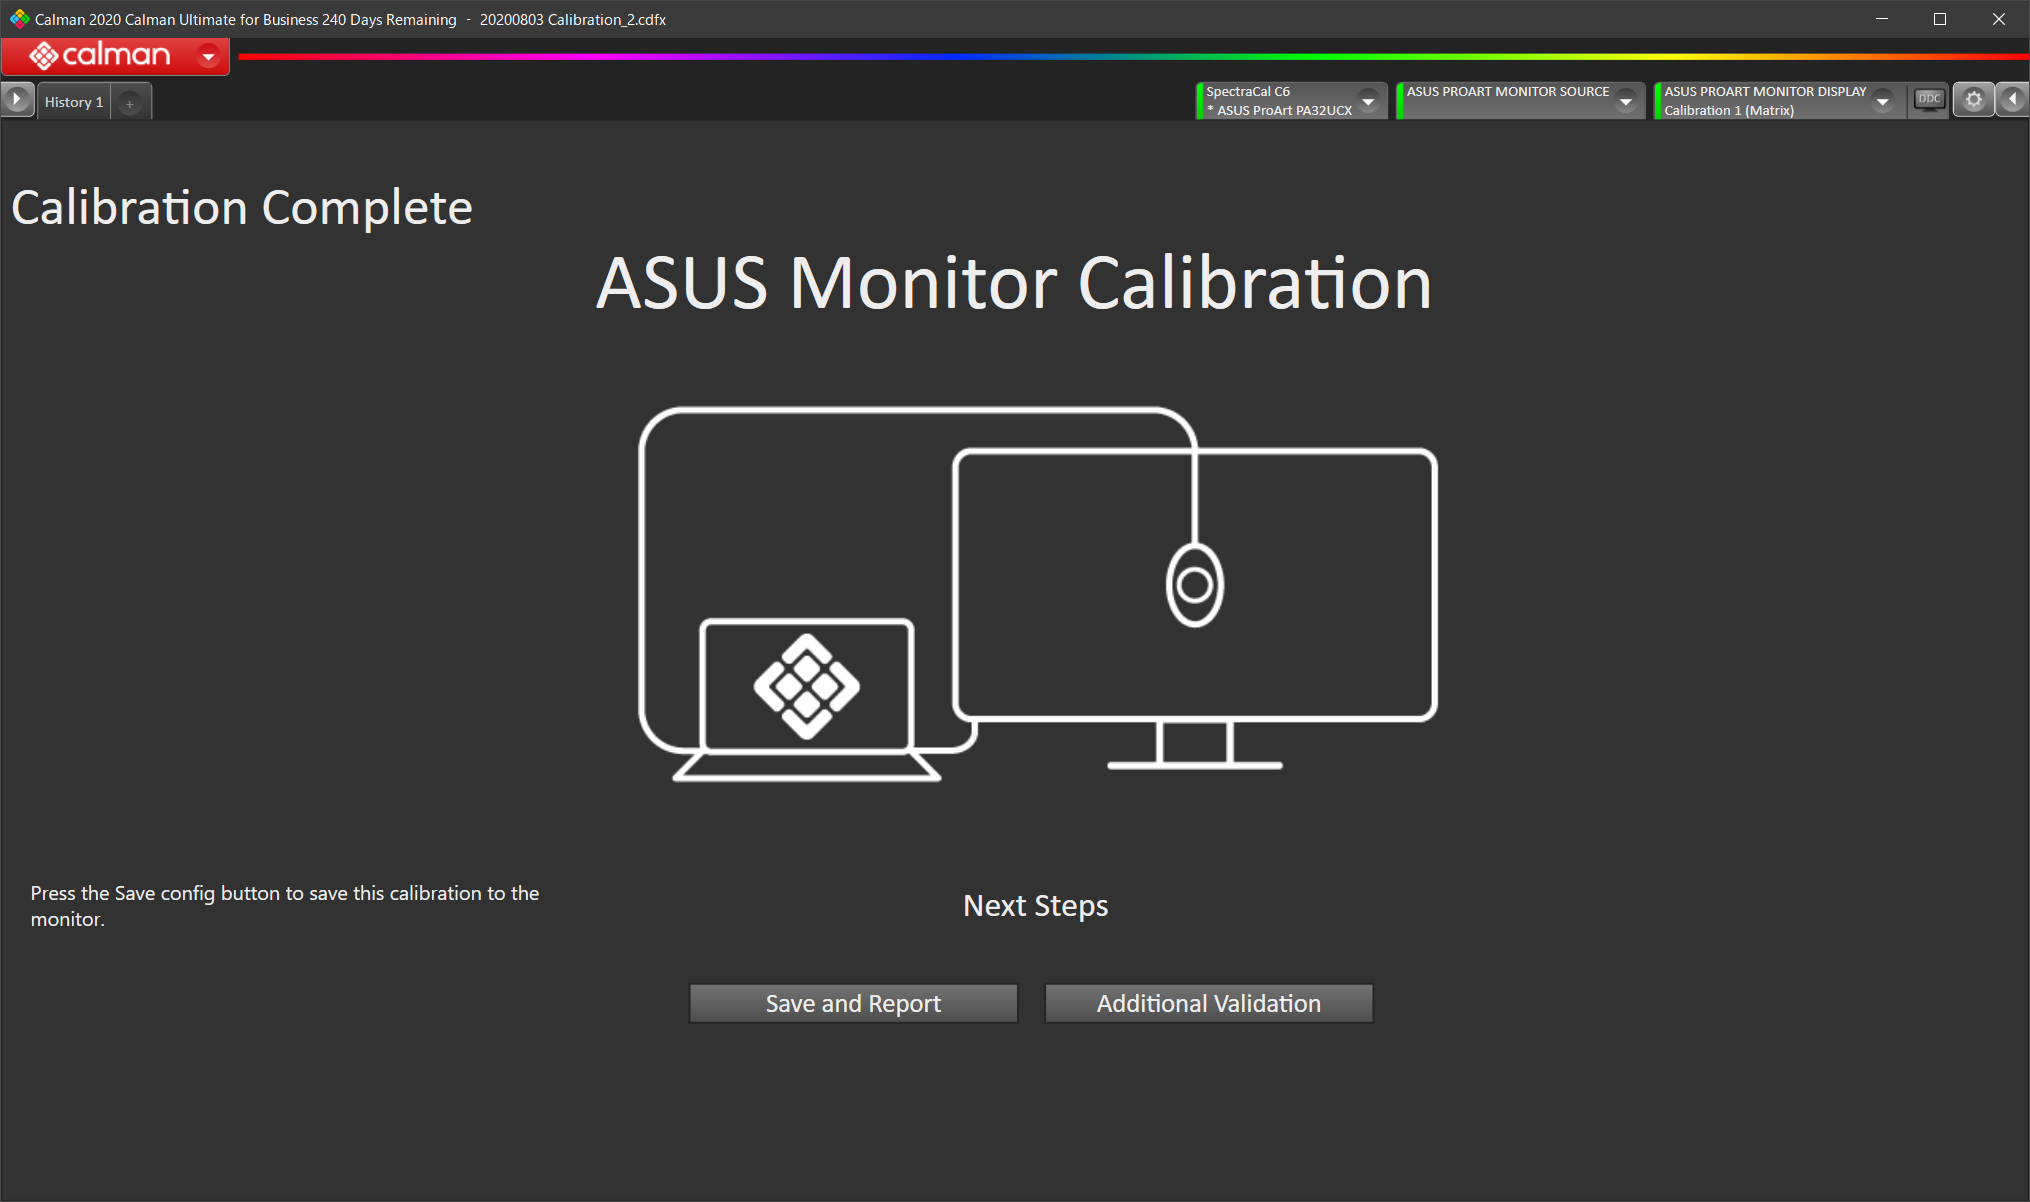2030x1202 pixels.
Task: Click the Save config instruction text
Action: [285, 906]
